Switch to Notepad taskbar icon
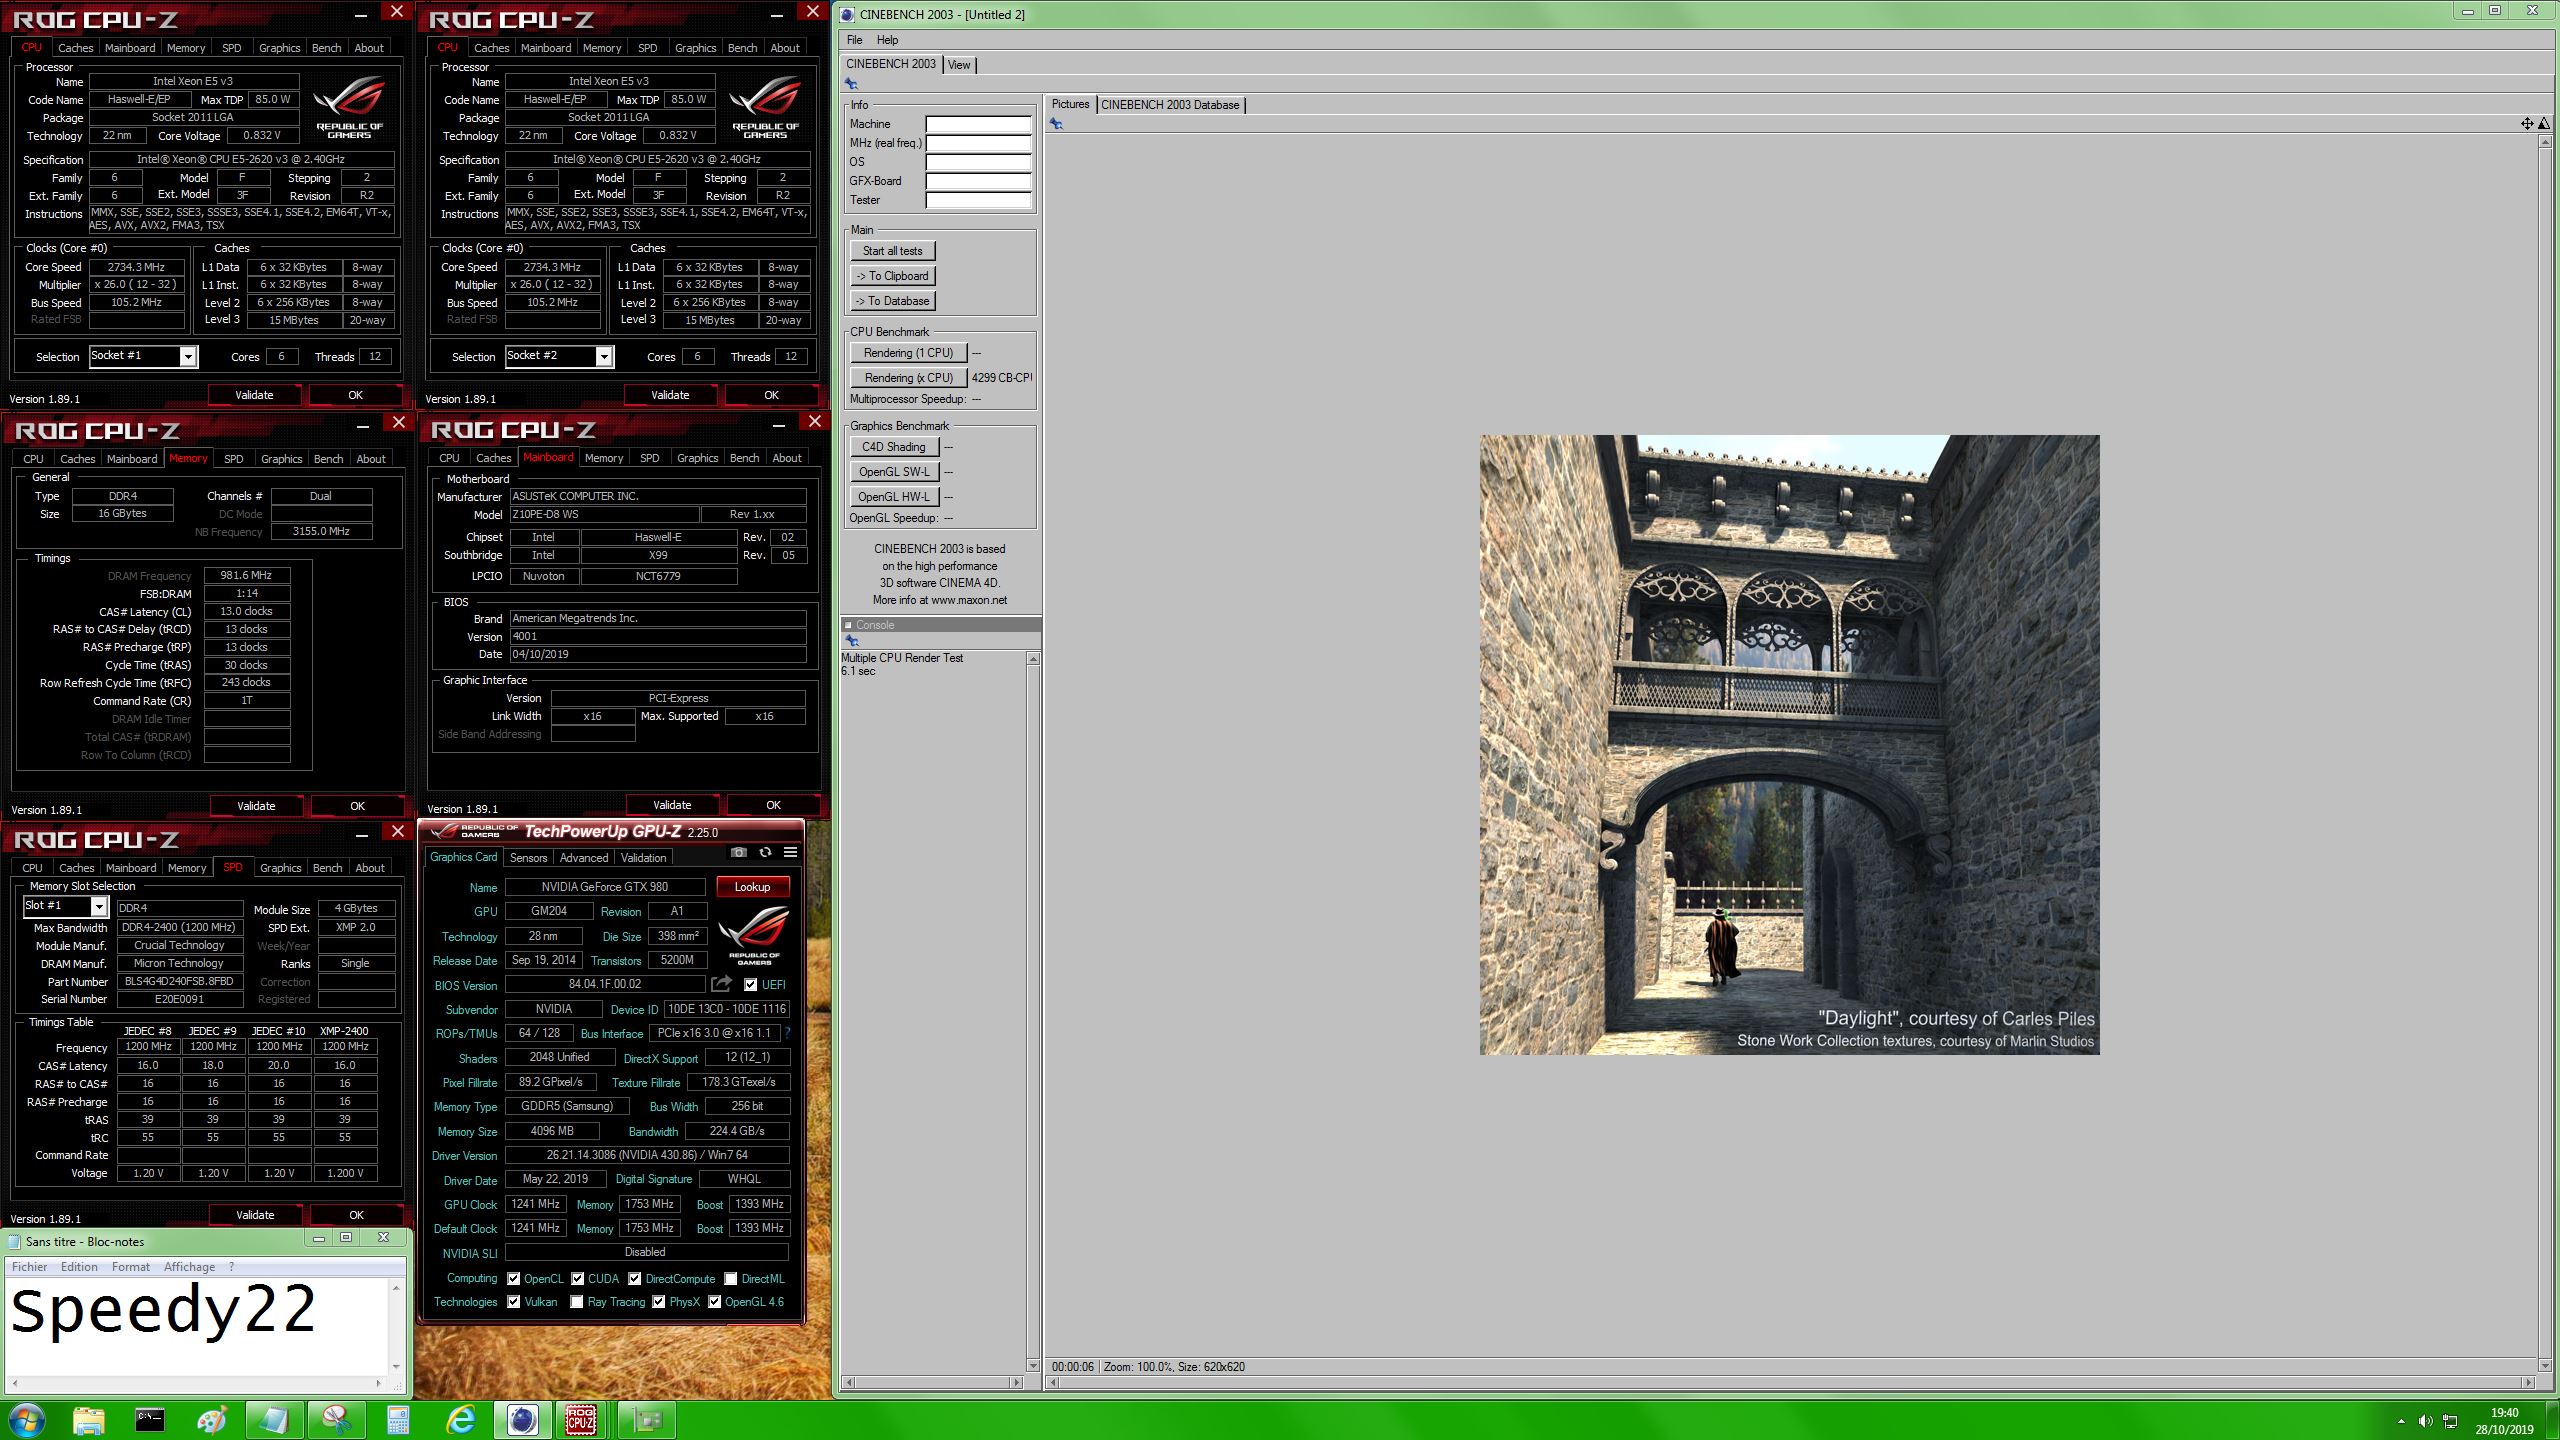2560x1440 pixels. pos(273,1419)
